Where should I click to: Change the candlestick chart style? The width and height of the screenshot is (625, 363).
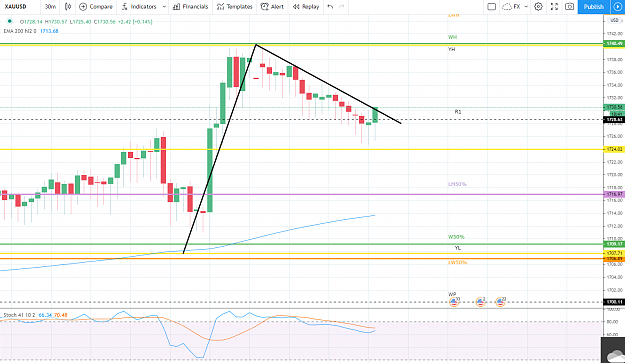point(68,7)
